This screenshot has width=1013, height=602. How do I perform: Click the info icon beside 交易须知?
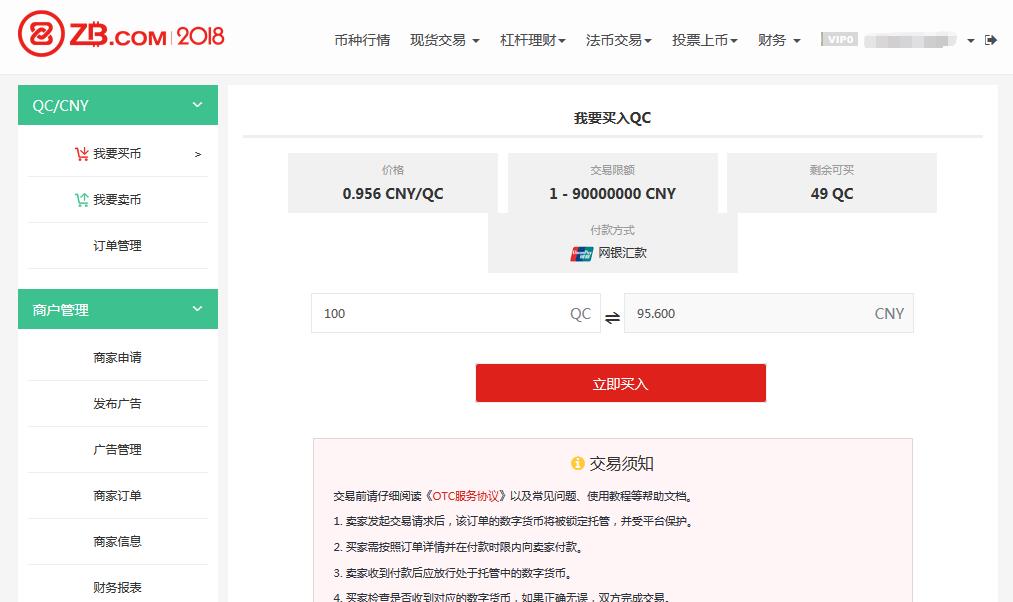point(578,463)
